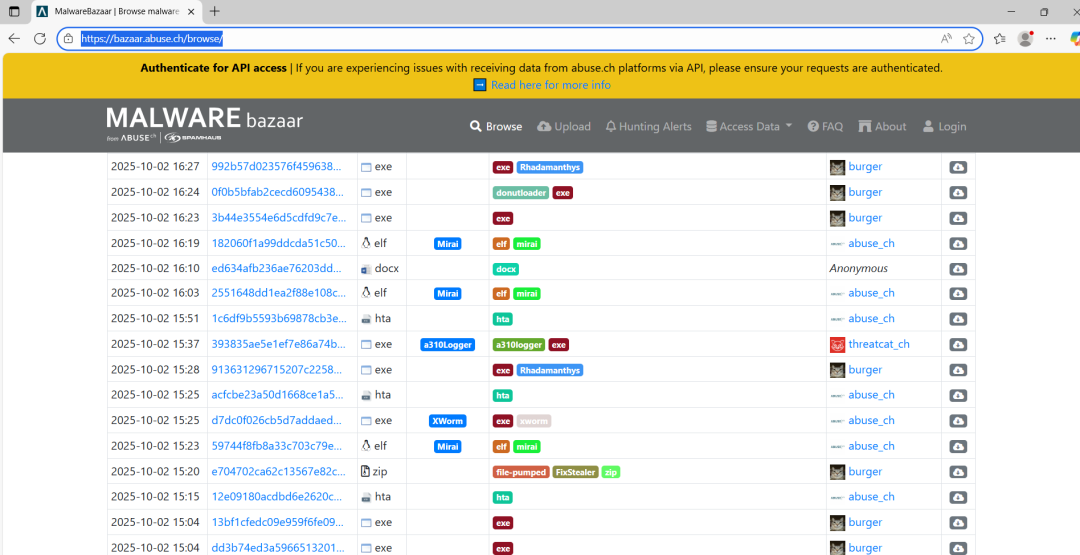Open browser Settings and more menu
1080x555 pixels.
[1050, 39]
